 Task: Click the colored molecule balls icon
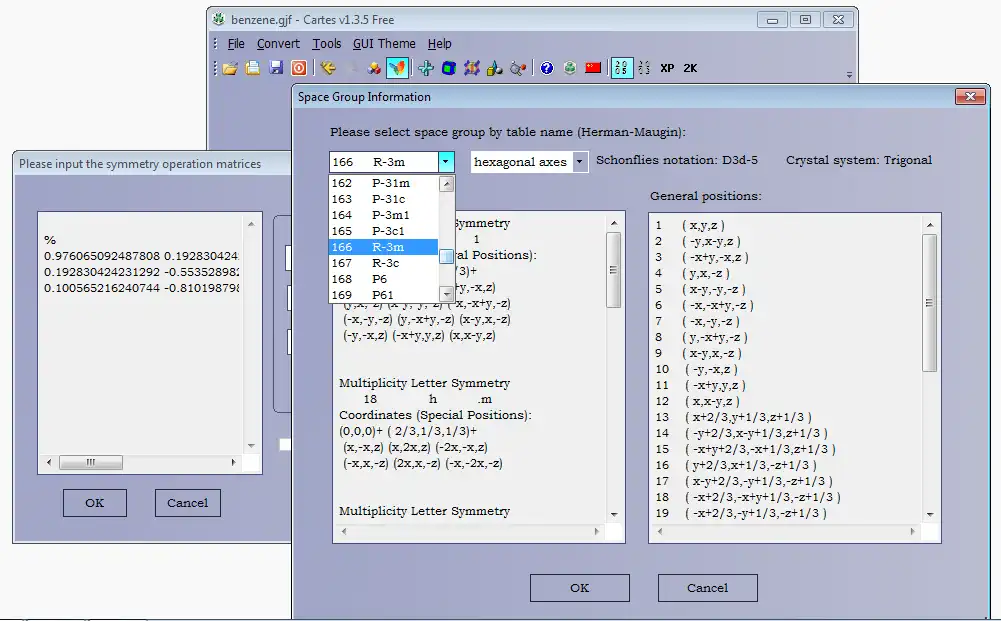(x=374, y=68)
